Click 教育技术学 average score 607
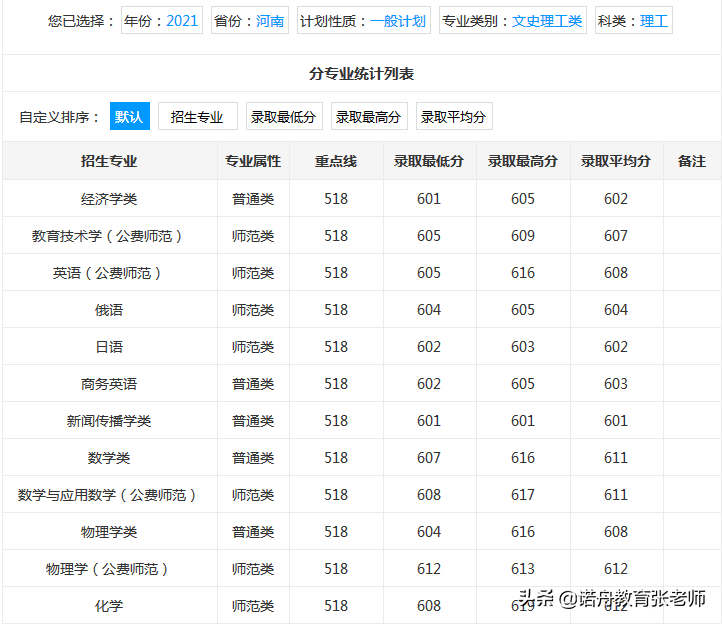Image resolution: width=722 pixels, height=624 pixels. (x=616, y=236)
